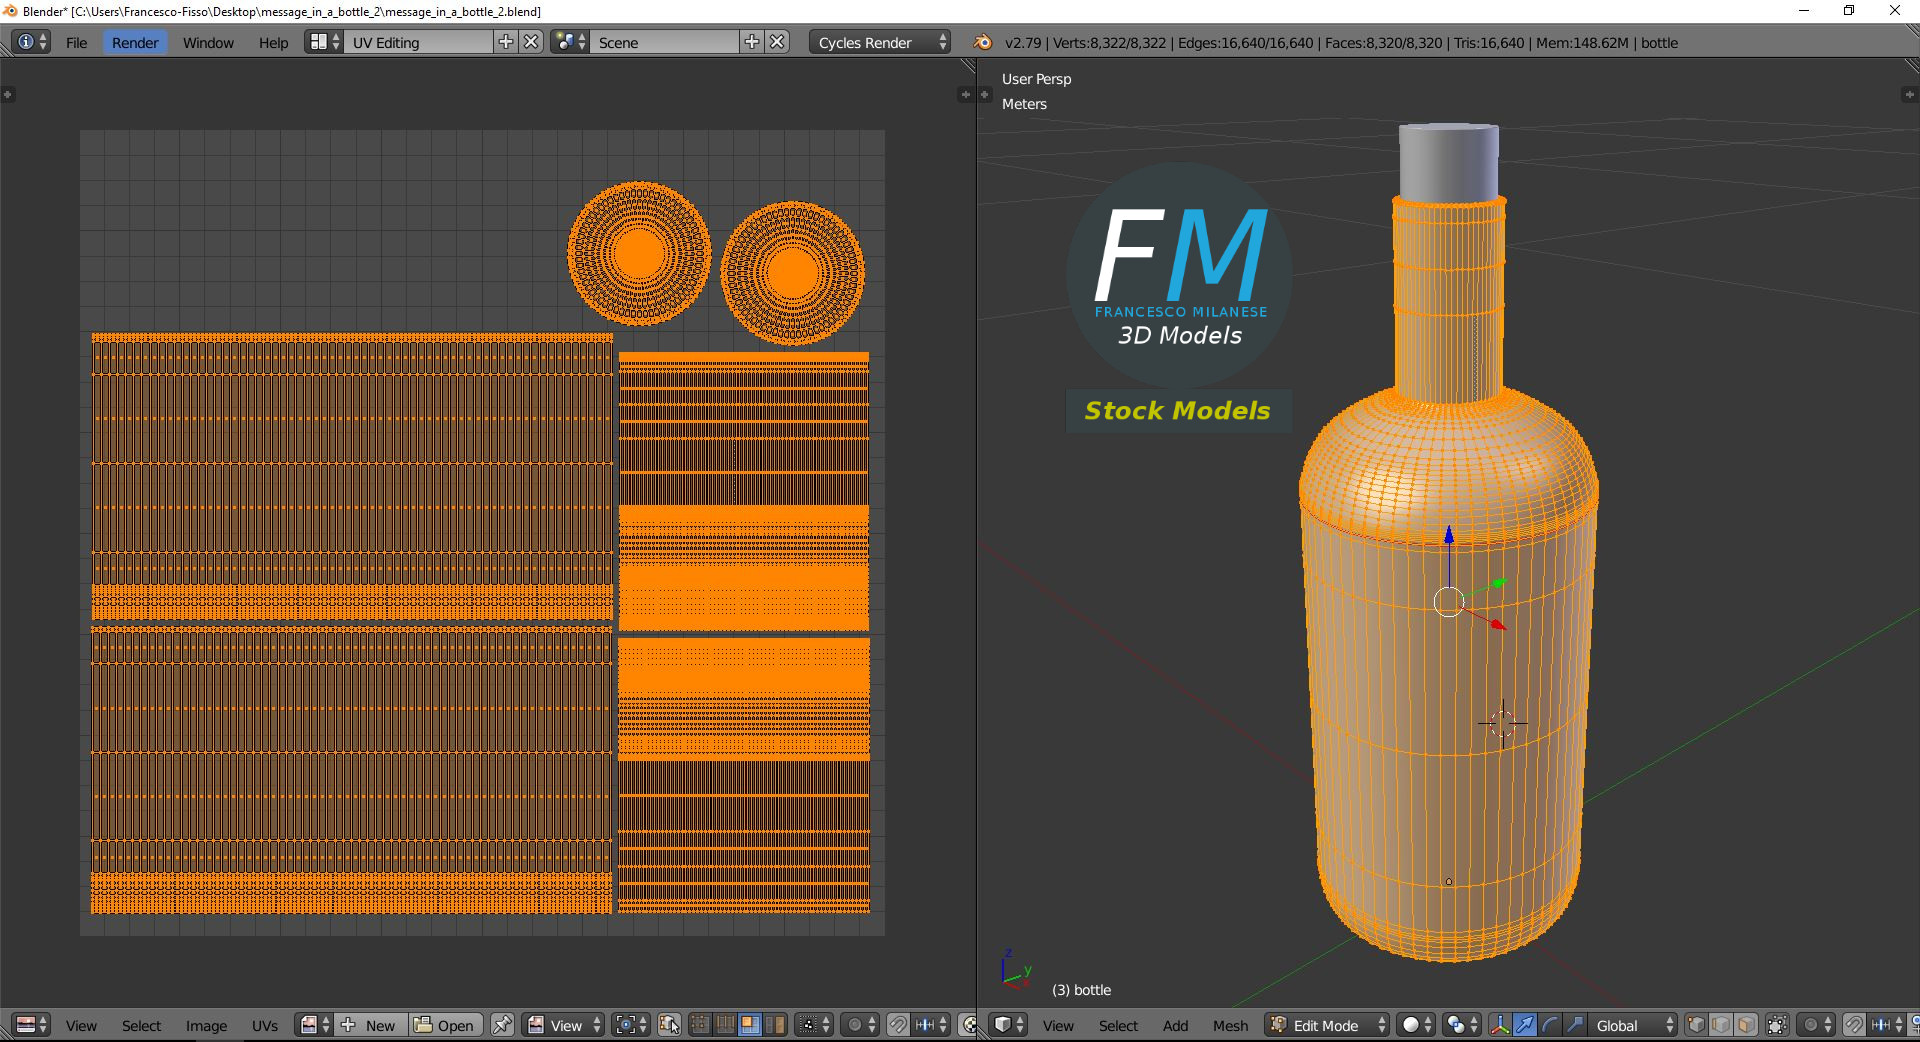
Task: Select UV edge selection mode
Action: coord(725,1025)
